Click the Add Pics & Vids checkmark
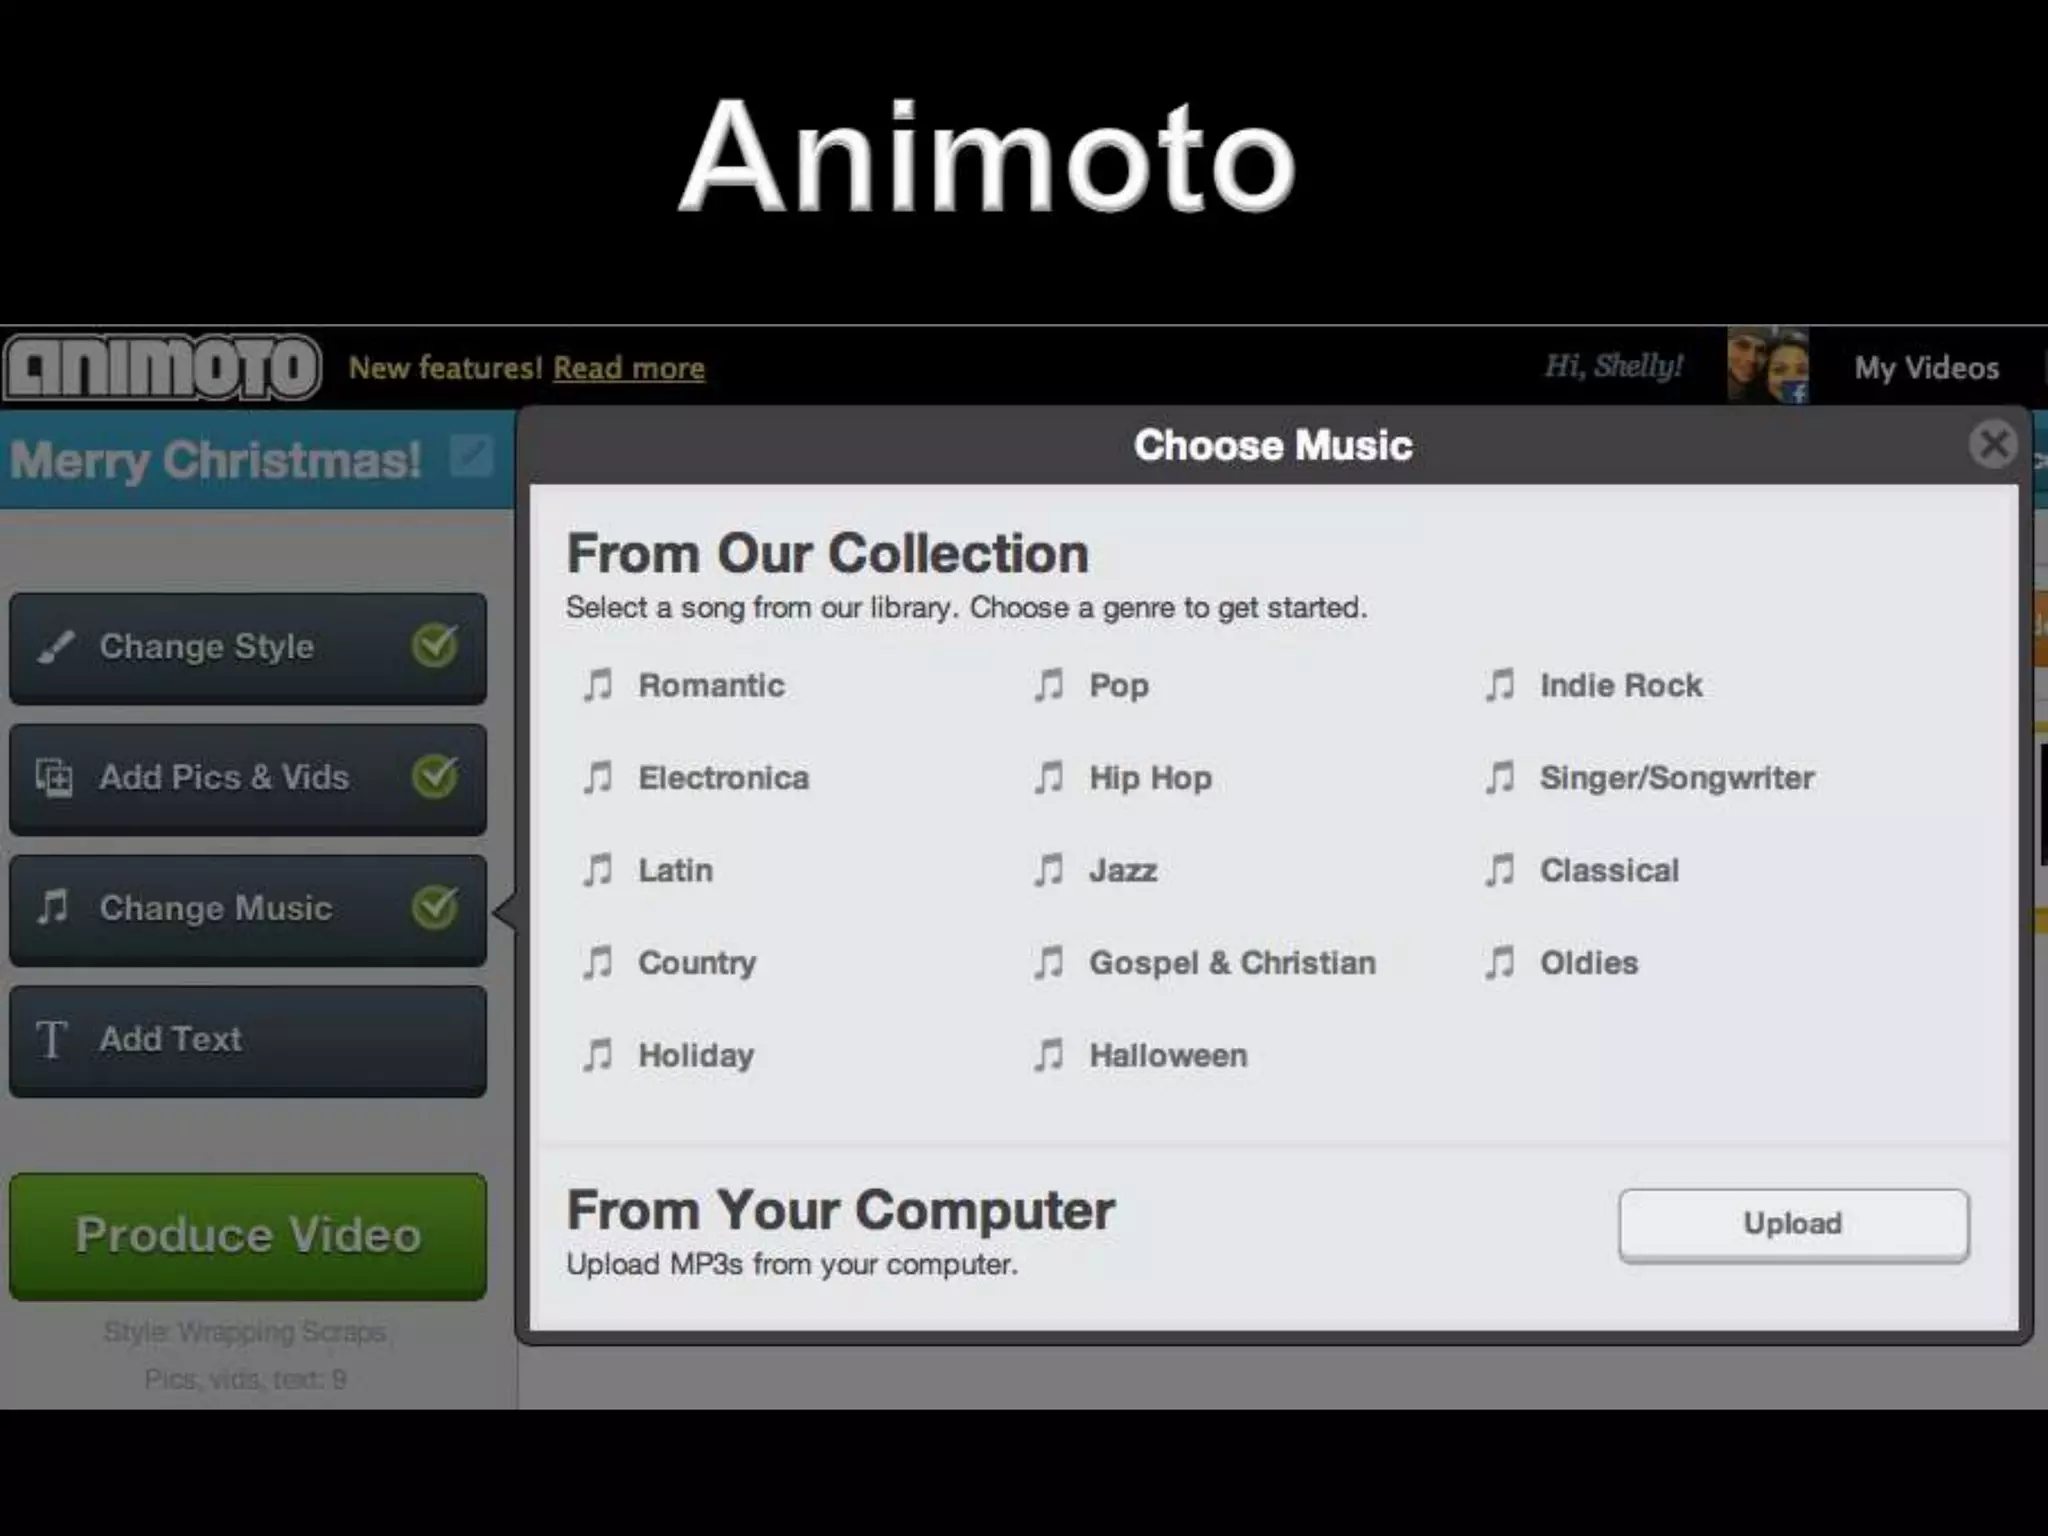The image size is (2048, 1536). click(x=435, y=776)
